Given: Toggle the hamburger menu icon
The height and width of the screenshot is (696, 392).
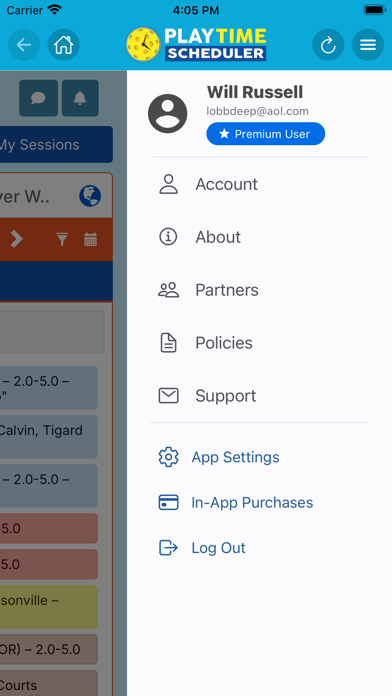Looking at the screenshot, I should coord(368,45).
